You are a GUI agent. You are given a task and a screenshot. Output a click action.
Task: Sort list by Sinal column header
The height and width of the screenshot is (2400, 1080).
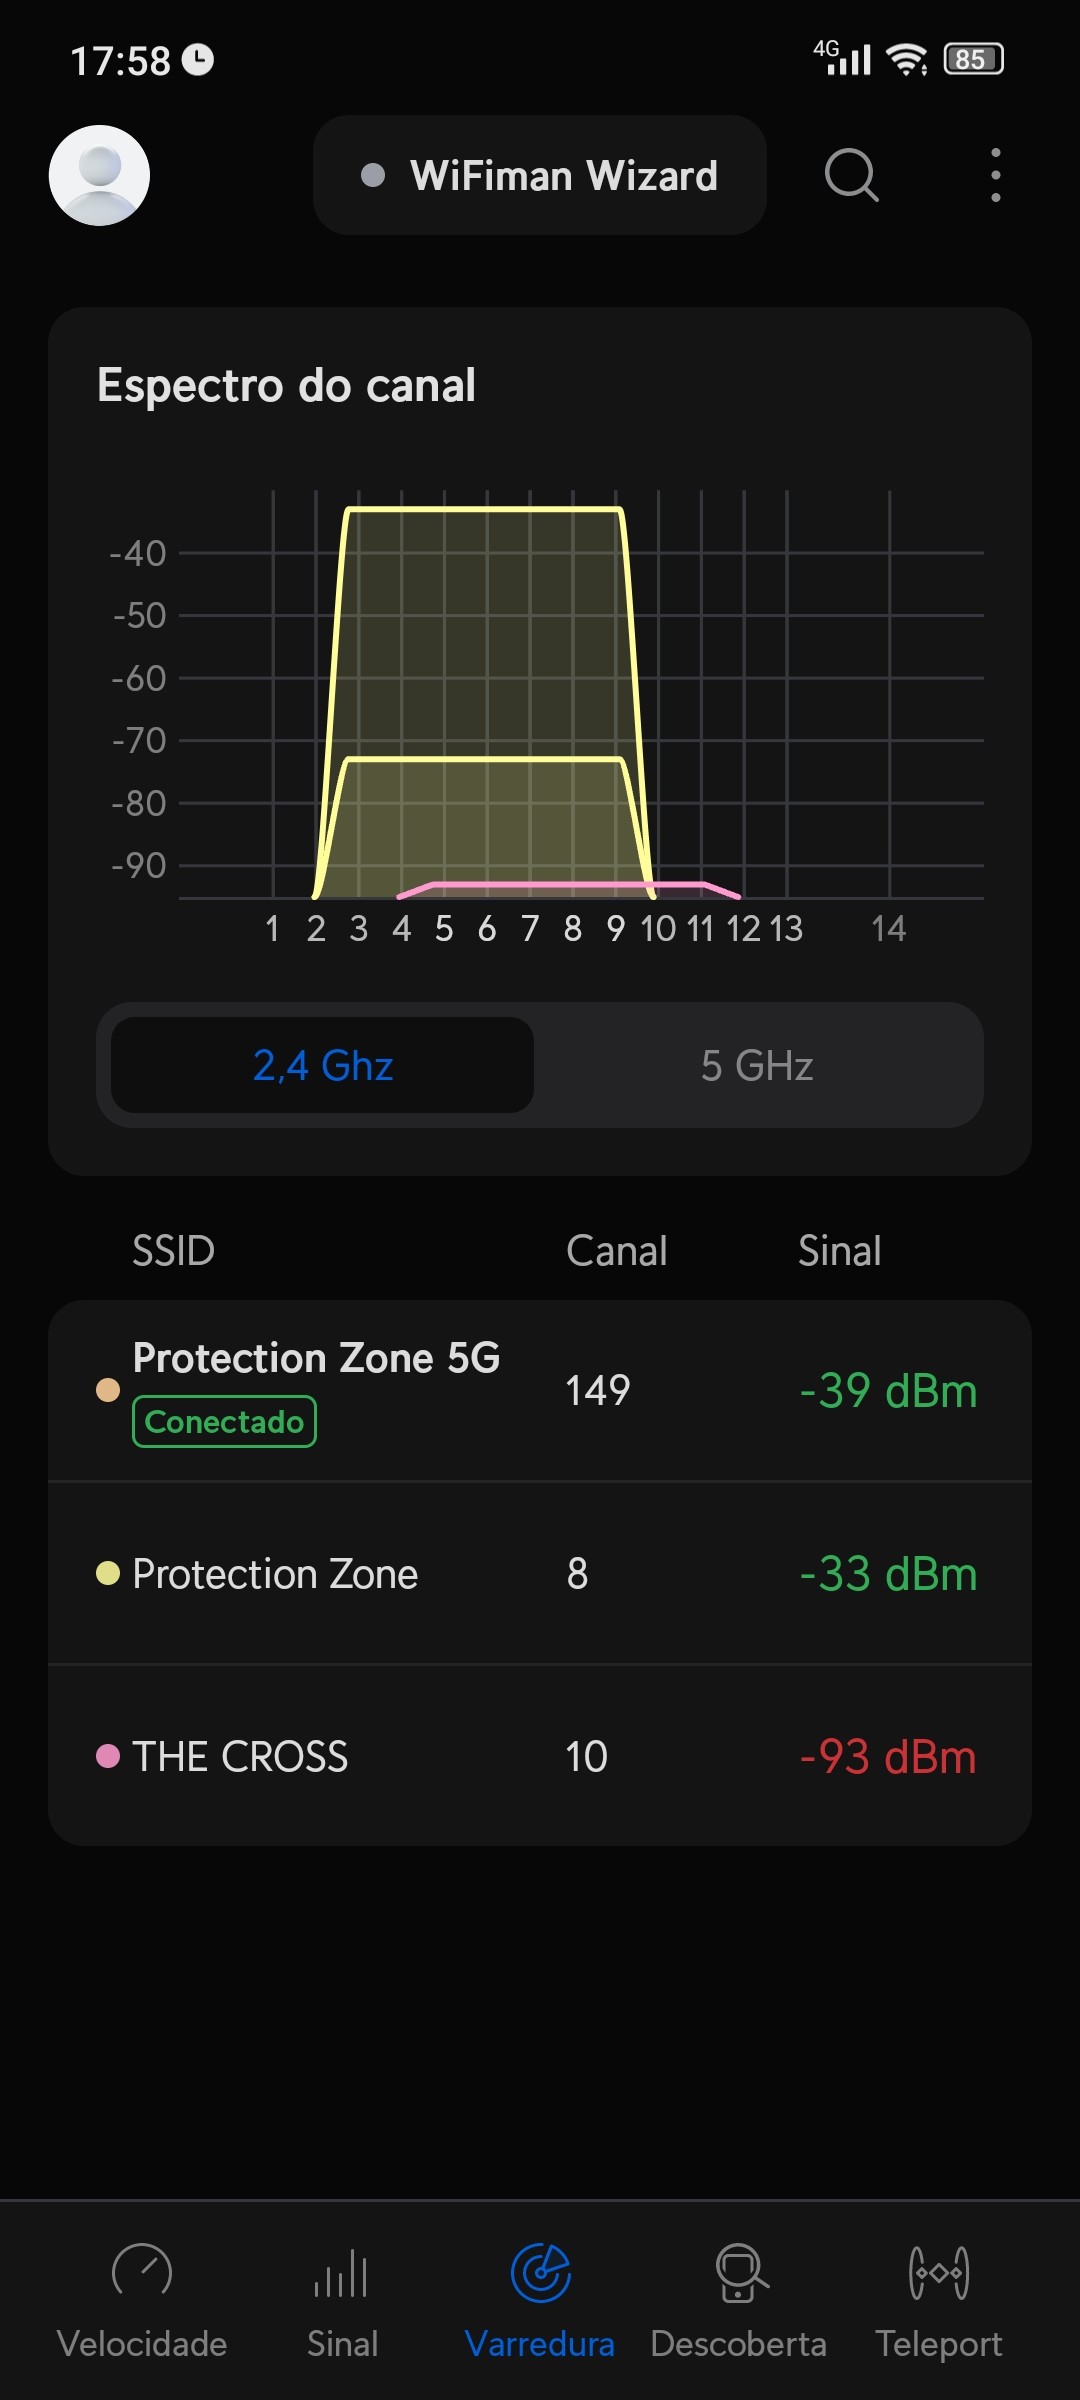(839, 1250)
